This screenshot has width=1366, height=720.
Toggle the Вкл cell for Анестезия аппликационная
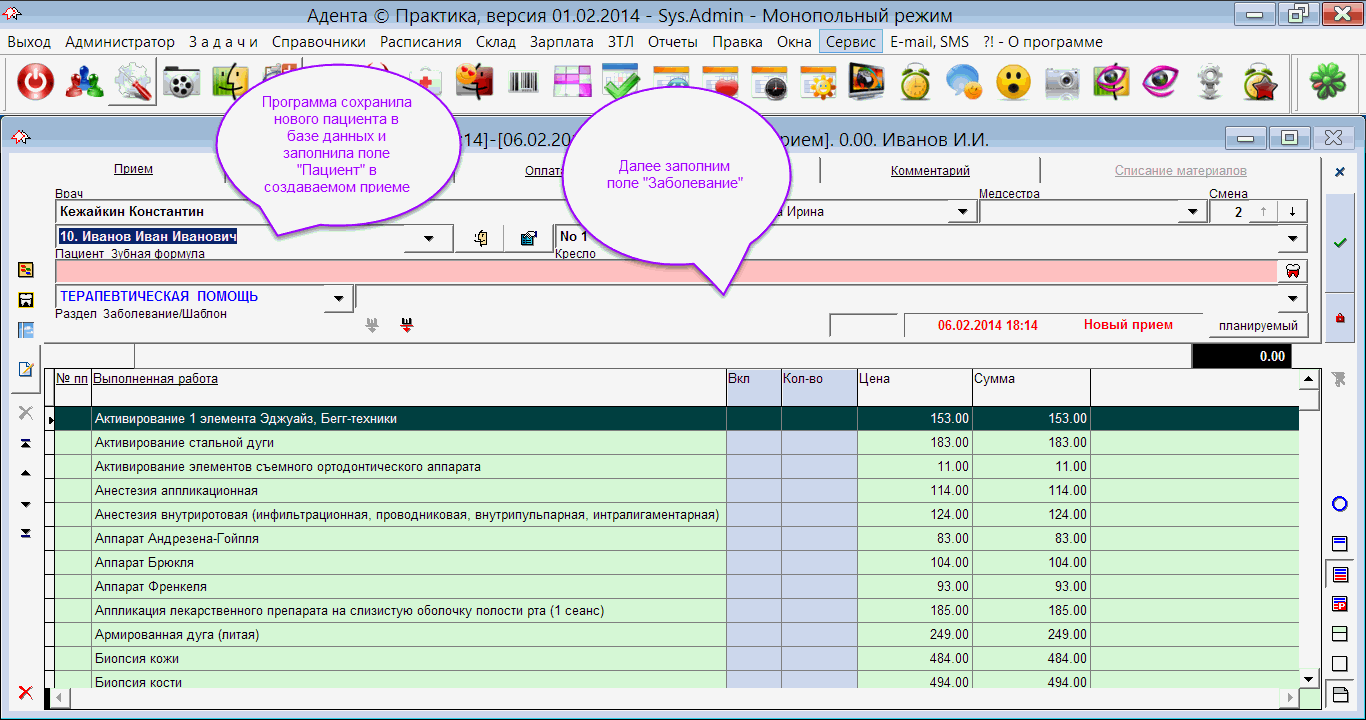[753, 491]
